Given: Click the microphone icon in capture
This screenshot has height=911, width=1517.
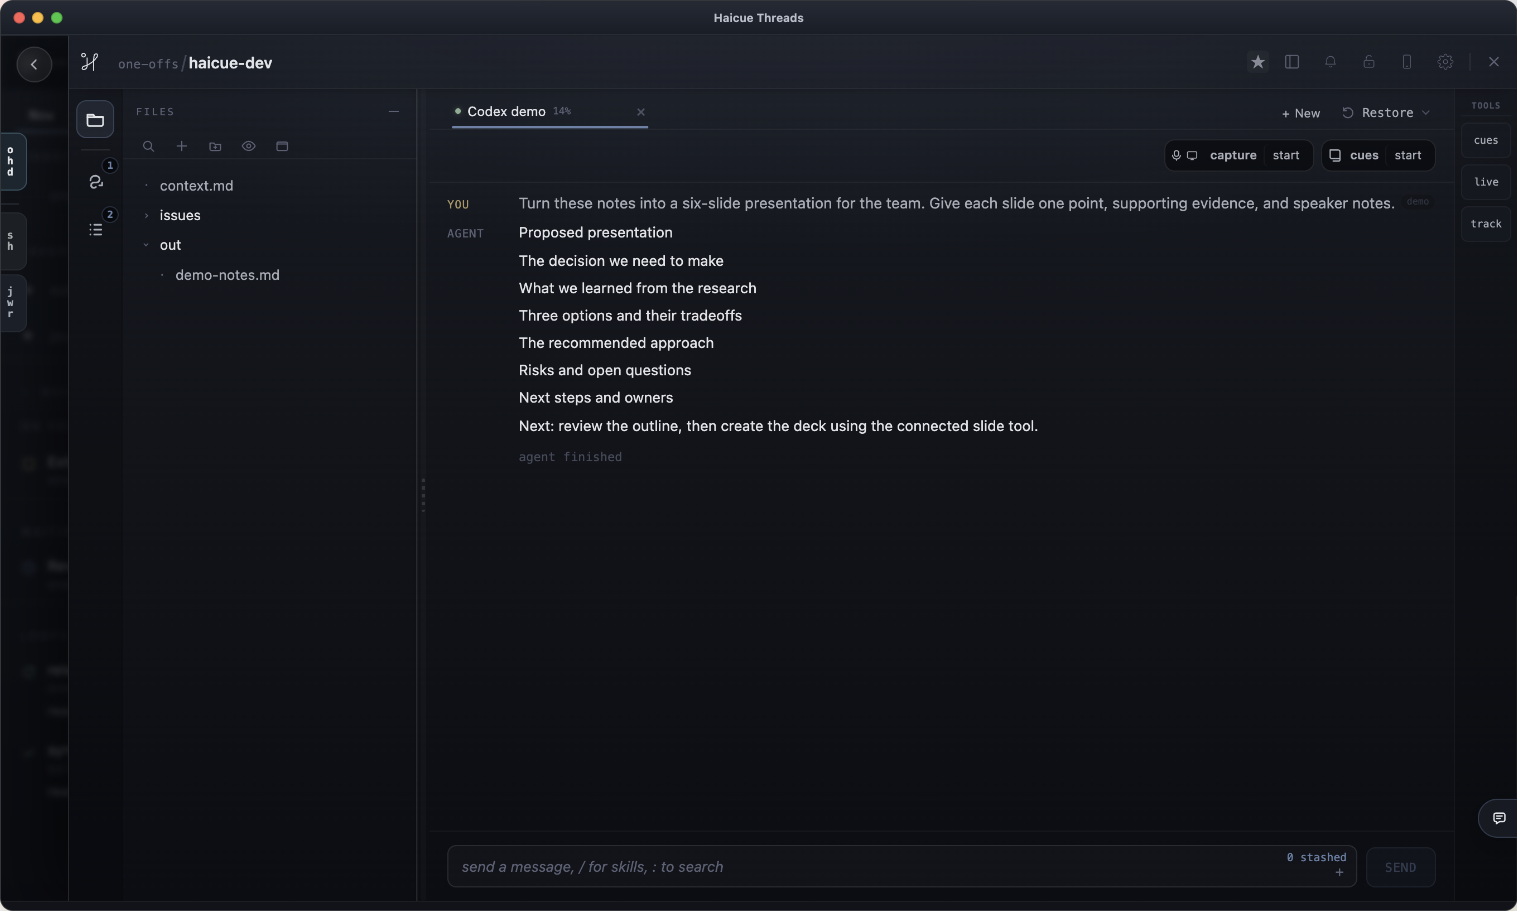Looking at the screenshot, I should coord(1177,155).
